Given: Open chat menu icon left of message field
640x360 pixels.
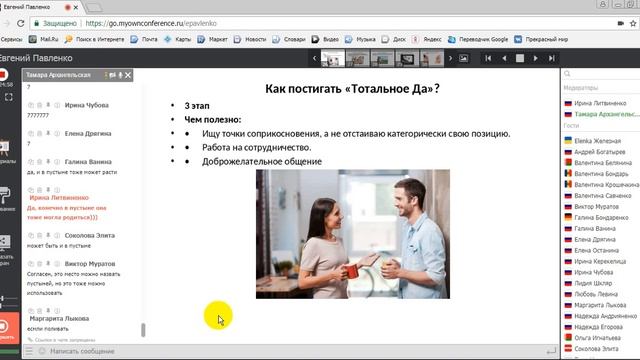Looking at the screenshot, I should pyautogui.click(x=29, y=351).
